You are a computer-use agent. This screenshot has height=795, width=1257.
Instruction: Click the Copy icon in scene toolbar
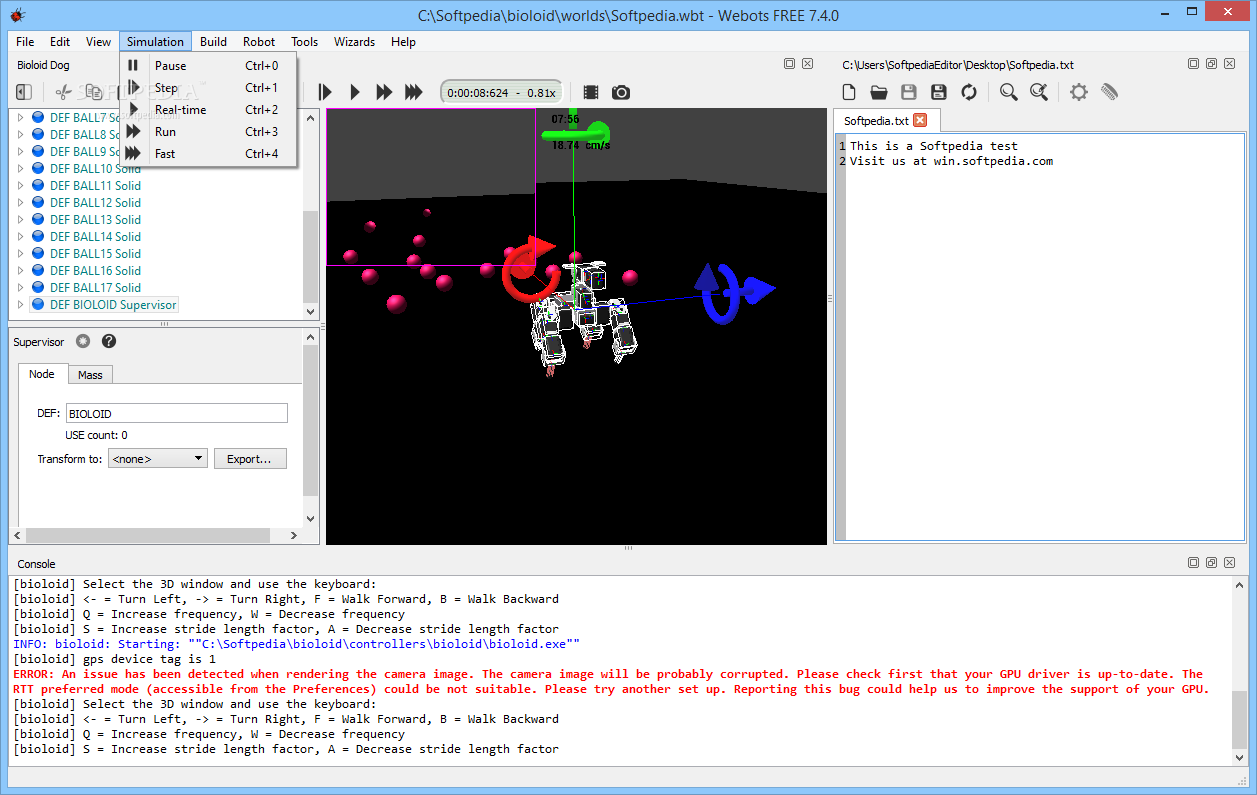[x=94, y=92]
